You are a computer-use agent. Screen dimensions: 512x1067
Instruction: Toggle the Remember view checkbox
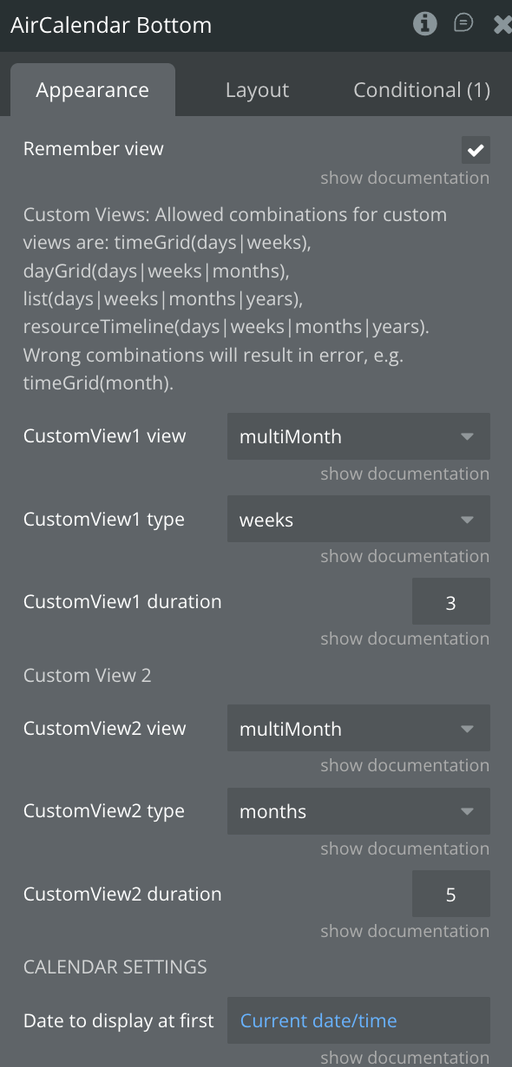click(x=476, y=150)
